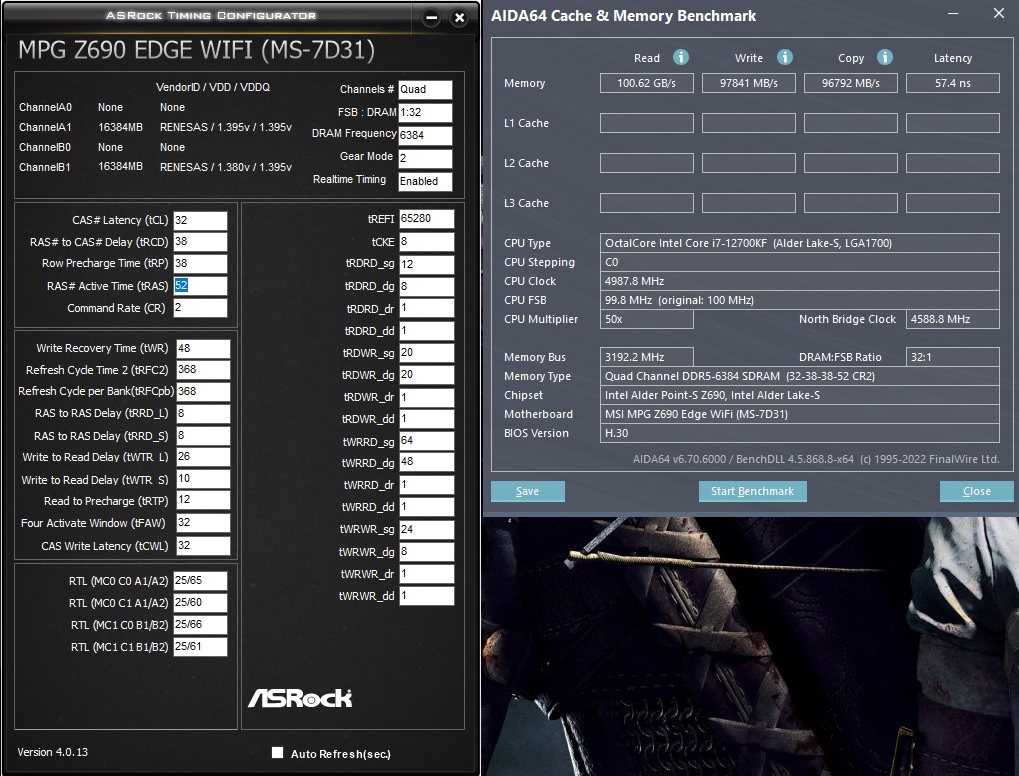This screenshot has width=1019, height=776.
Task: Click the Memory Read result 100.62 GB/s
Action: [x=647, y=83]
